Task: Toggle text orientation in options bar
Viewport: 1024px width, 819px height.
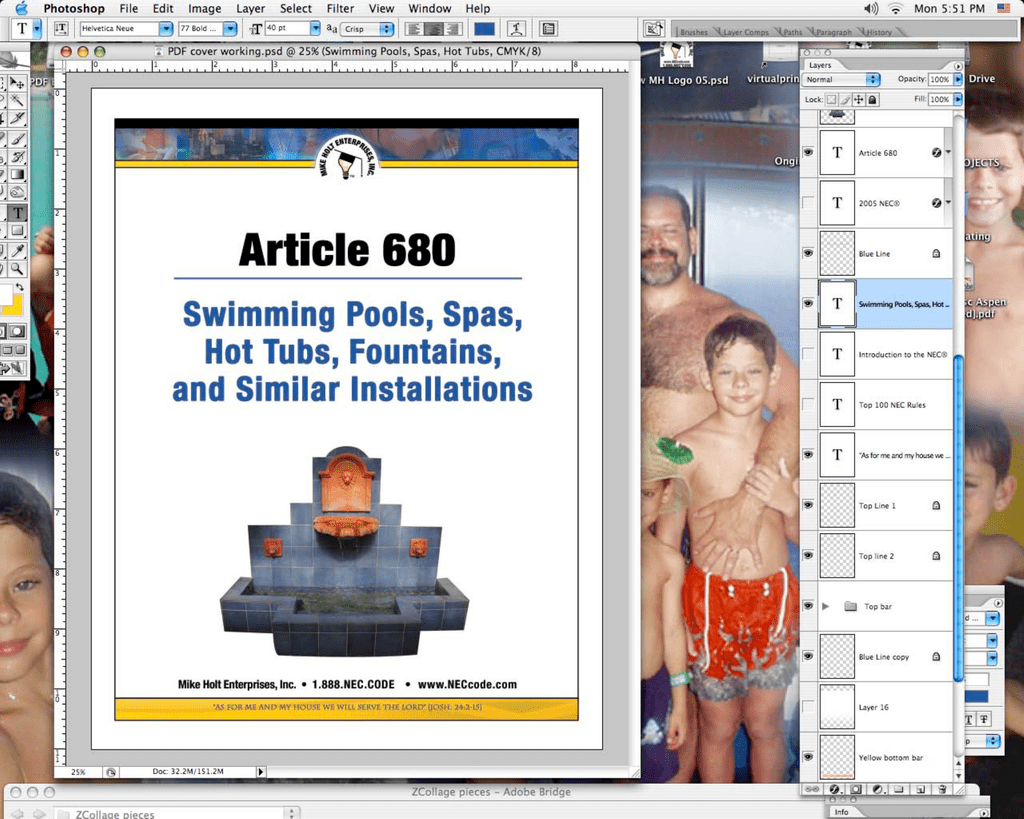Action: 61,29
